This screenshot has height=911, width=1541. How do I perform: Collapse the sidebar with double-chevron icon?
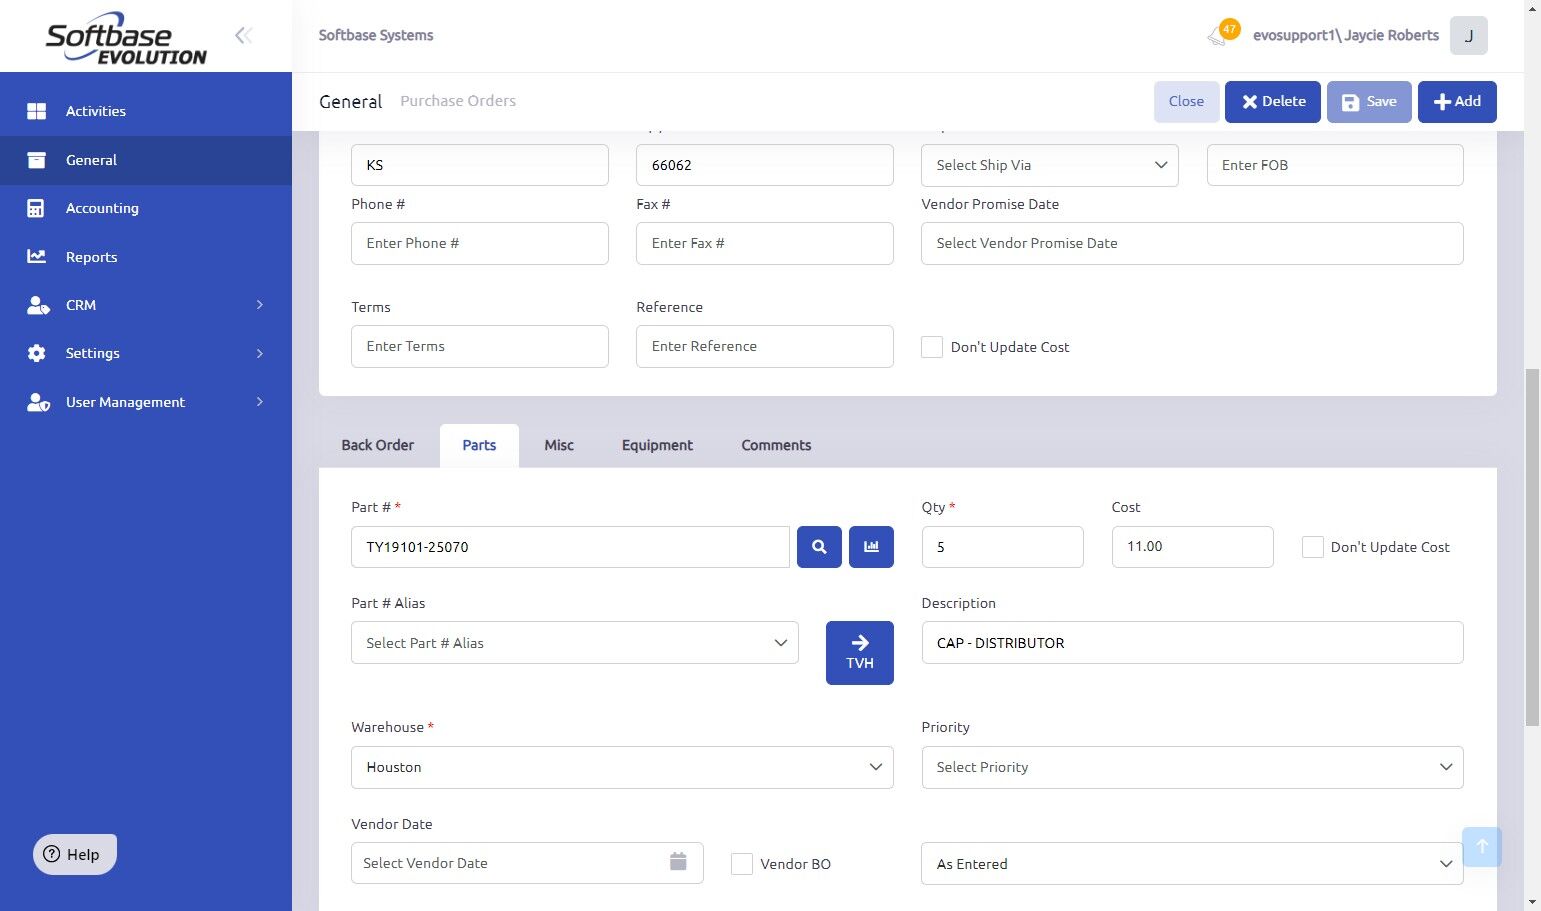point(243,36)
